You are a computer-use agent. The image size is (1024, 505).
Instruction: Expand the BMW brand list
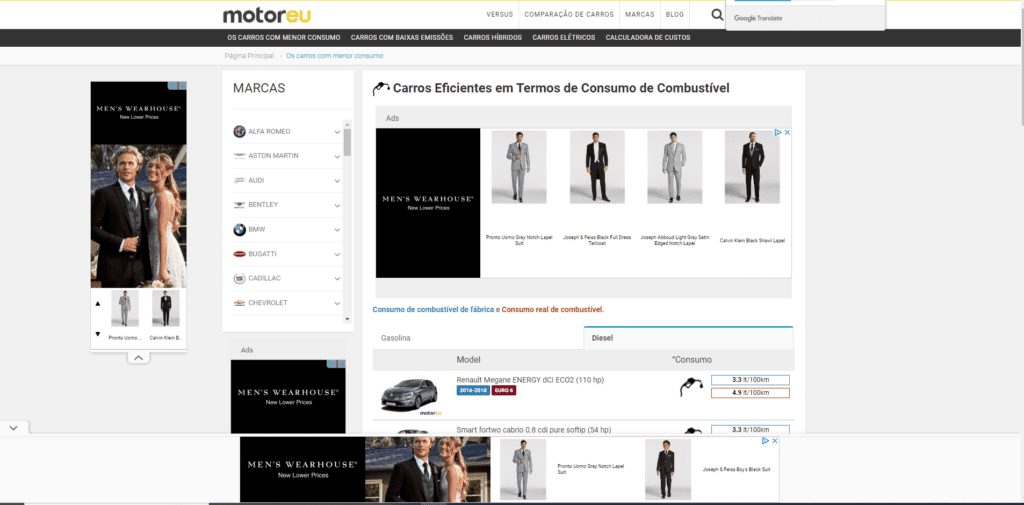tap(337, 230)
